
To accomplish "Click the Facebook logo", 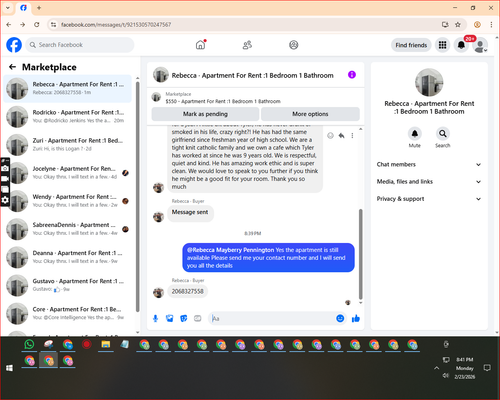I will pyautogui.click(x=14, y=45).
